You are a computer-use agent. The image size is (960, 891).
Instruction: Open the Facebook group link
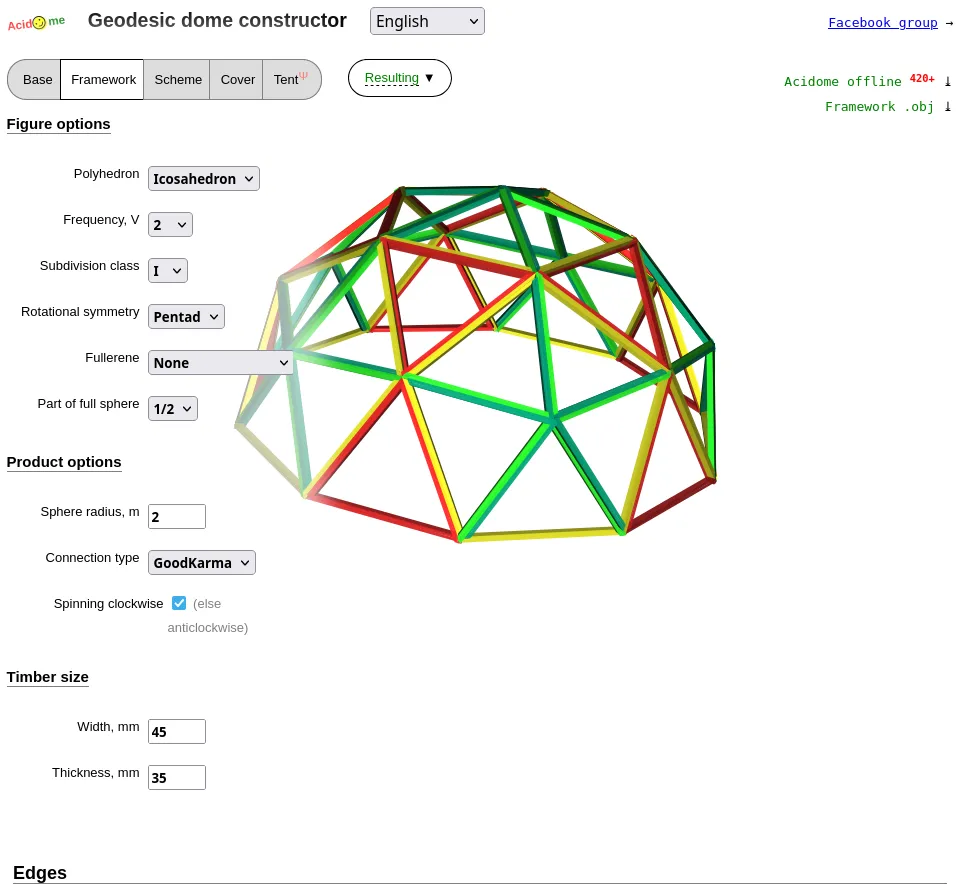(882, 22)
